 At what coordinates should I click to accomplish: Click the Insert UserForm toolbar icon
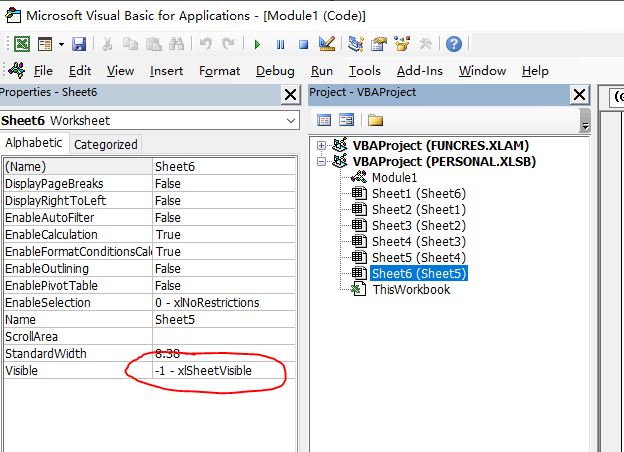(x=45, y=44)
